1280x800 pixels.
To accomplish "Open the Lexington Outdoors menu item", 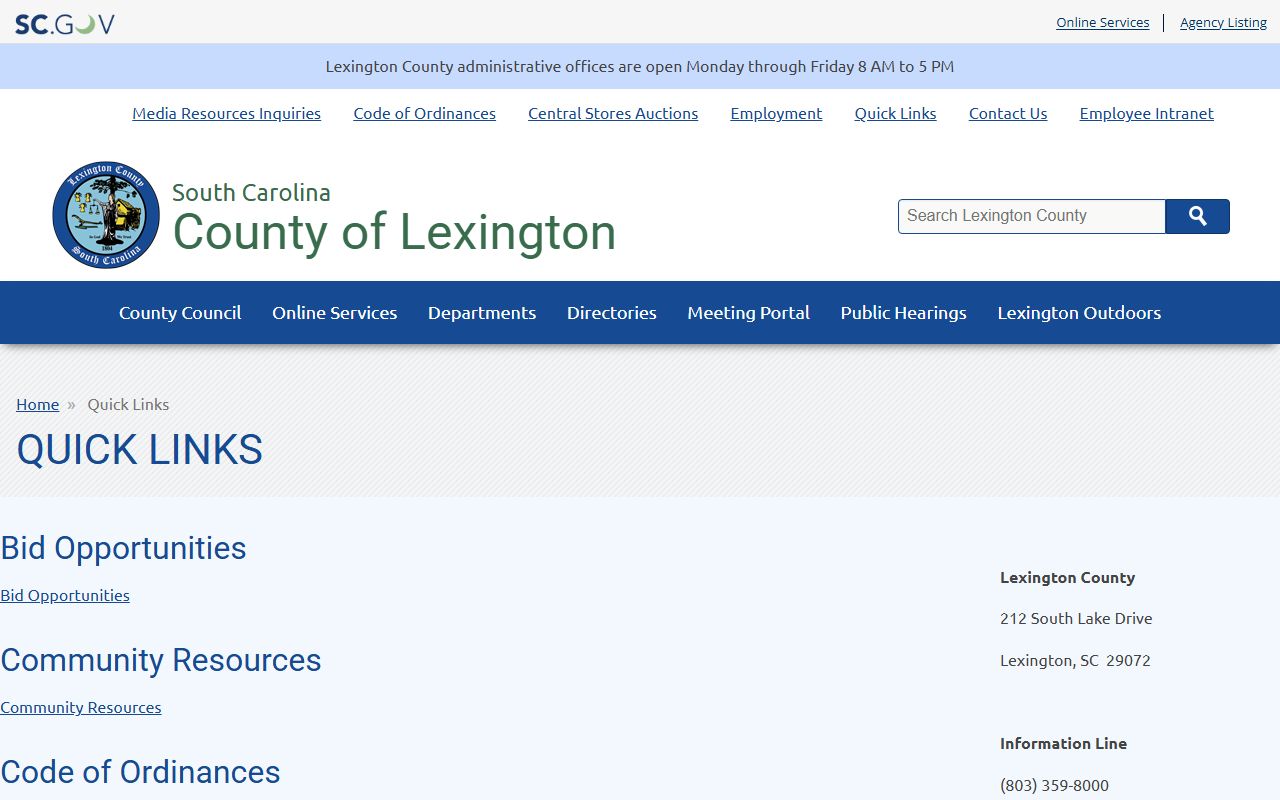I will [1079, 313].
